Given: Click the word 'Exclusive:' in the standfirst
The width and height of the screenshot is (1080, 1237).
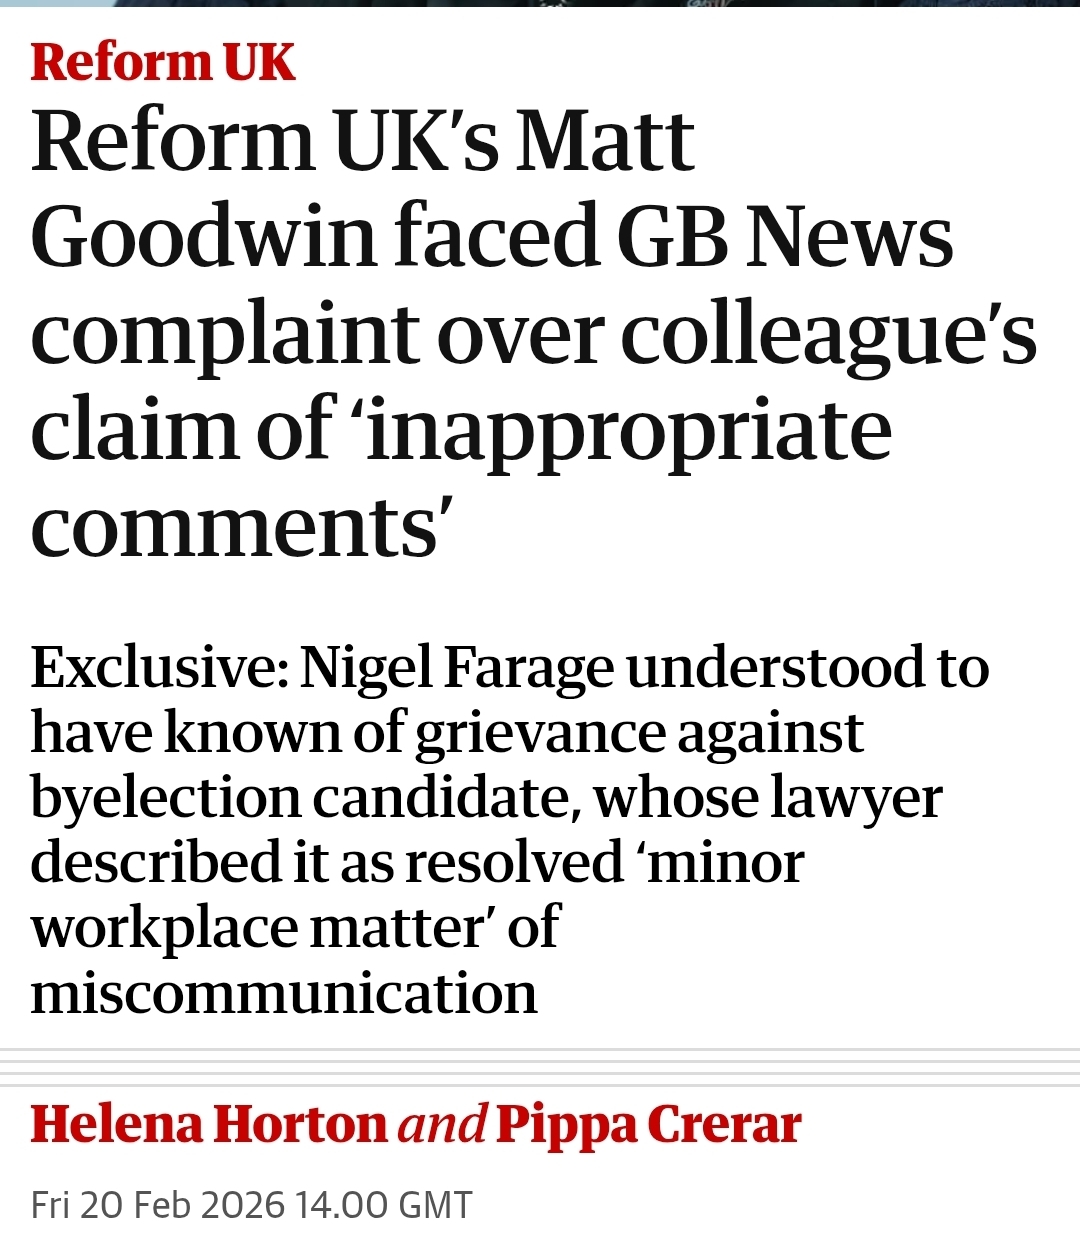Looking at the screenshot, I should pyautogui.click(x=159, y=668).
